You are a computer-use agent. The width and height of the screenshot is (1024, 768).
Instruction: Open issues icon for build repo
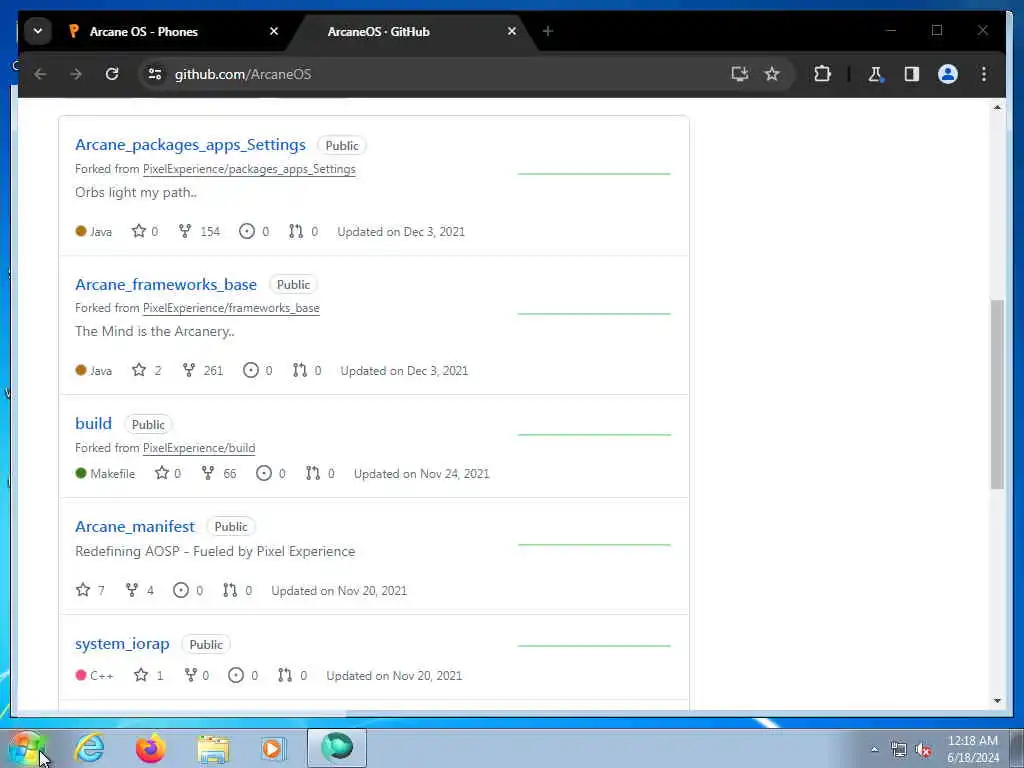[264, 473]
